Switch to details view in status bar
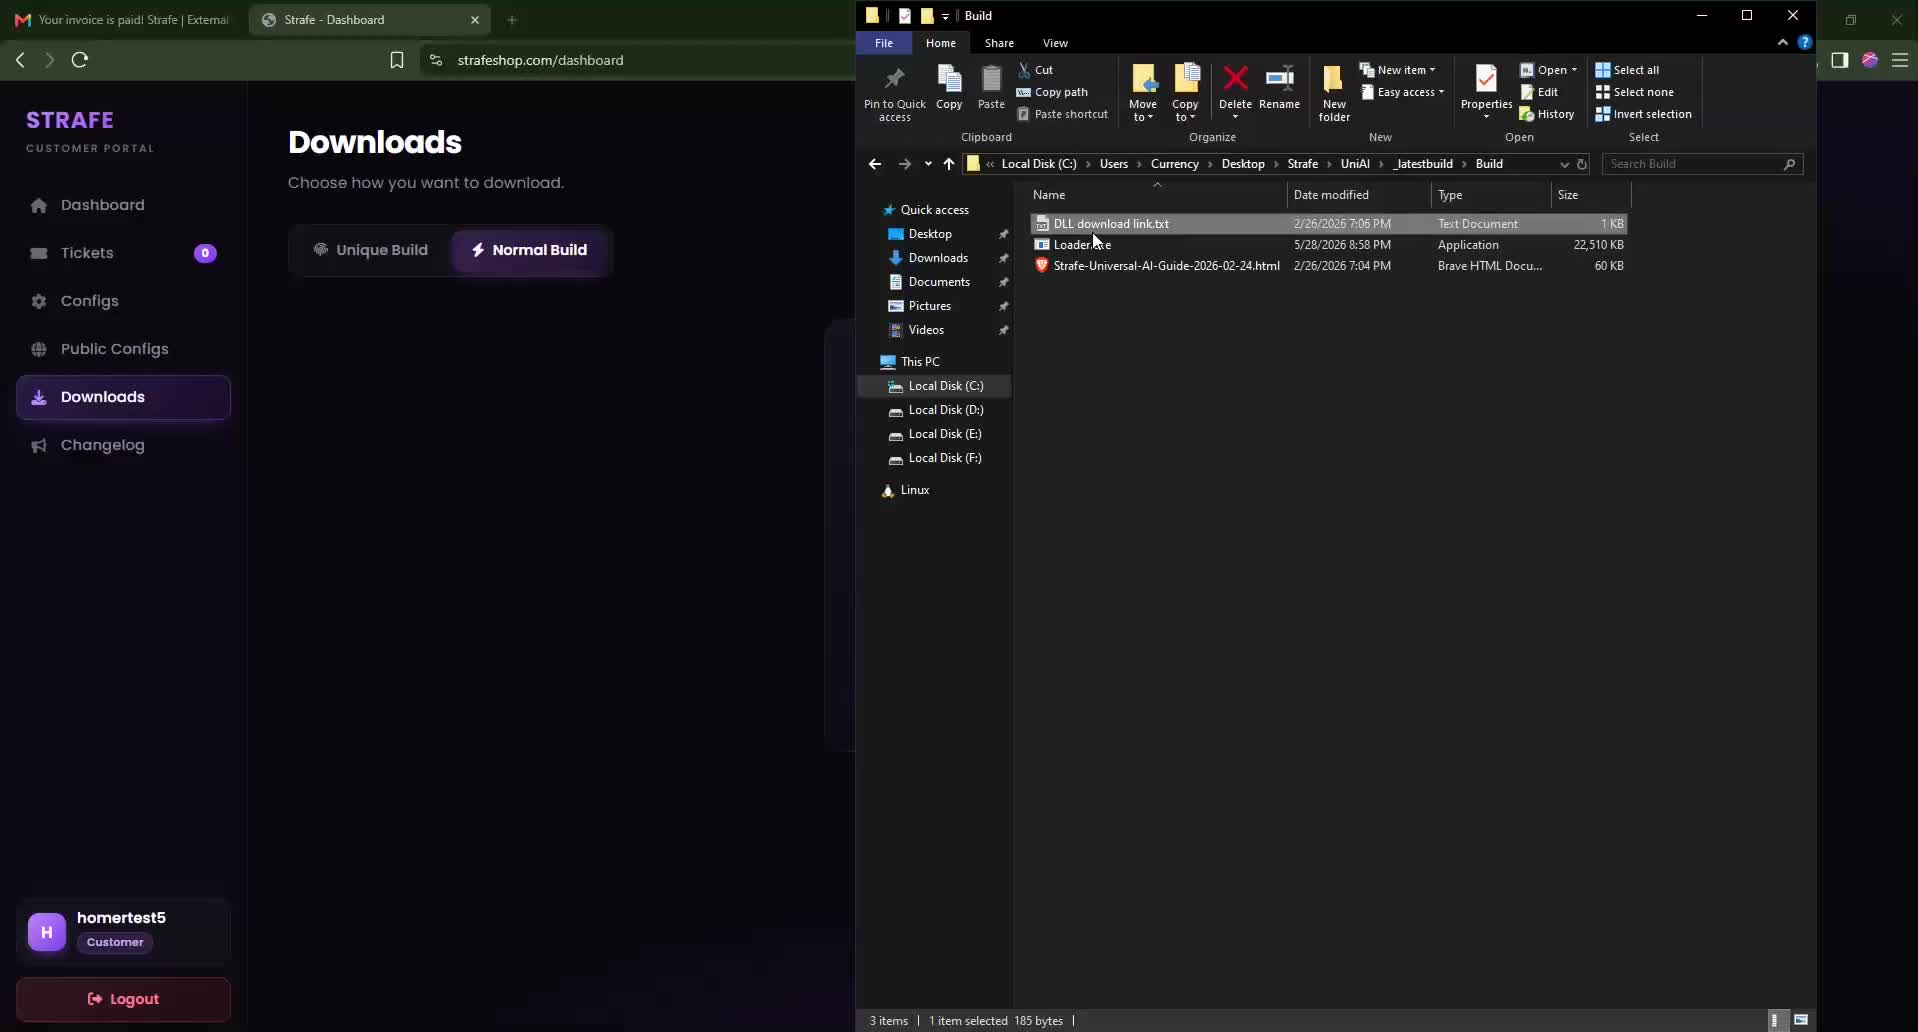Screen dimensions: 1918x1032 point(1774,1020)
